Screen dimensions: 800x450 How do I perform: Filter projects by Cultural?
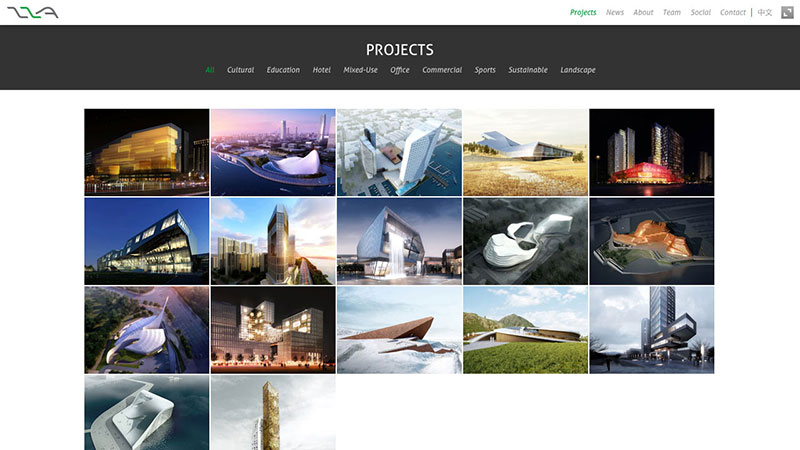pos(240,70)
